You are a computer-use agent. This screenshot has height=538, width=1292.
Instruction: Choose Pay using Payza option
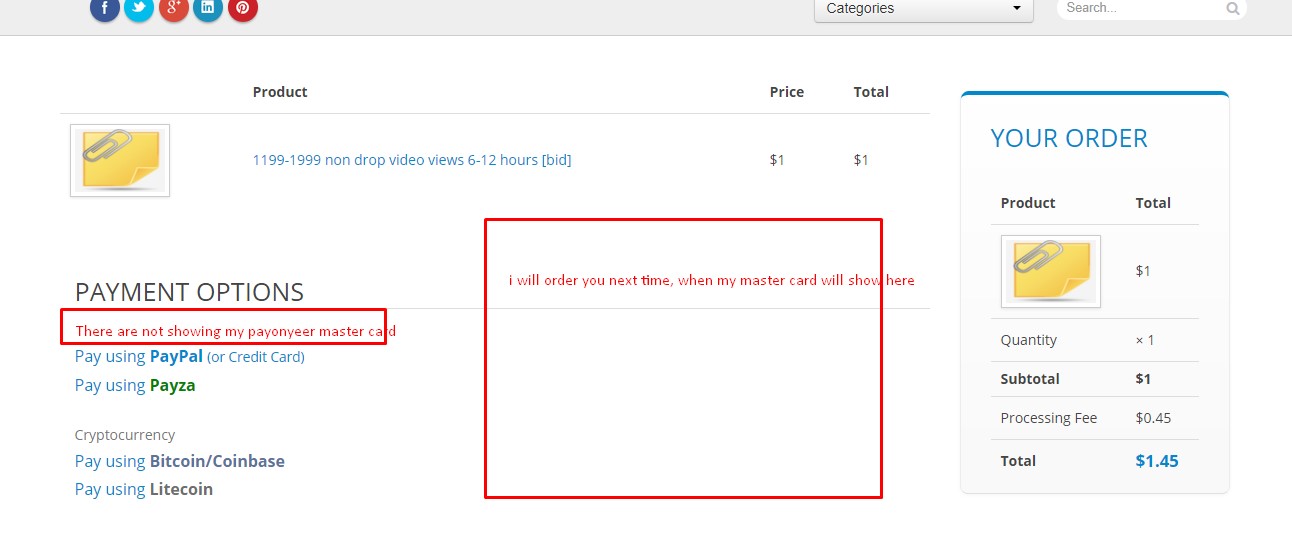click(135, 385)
